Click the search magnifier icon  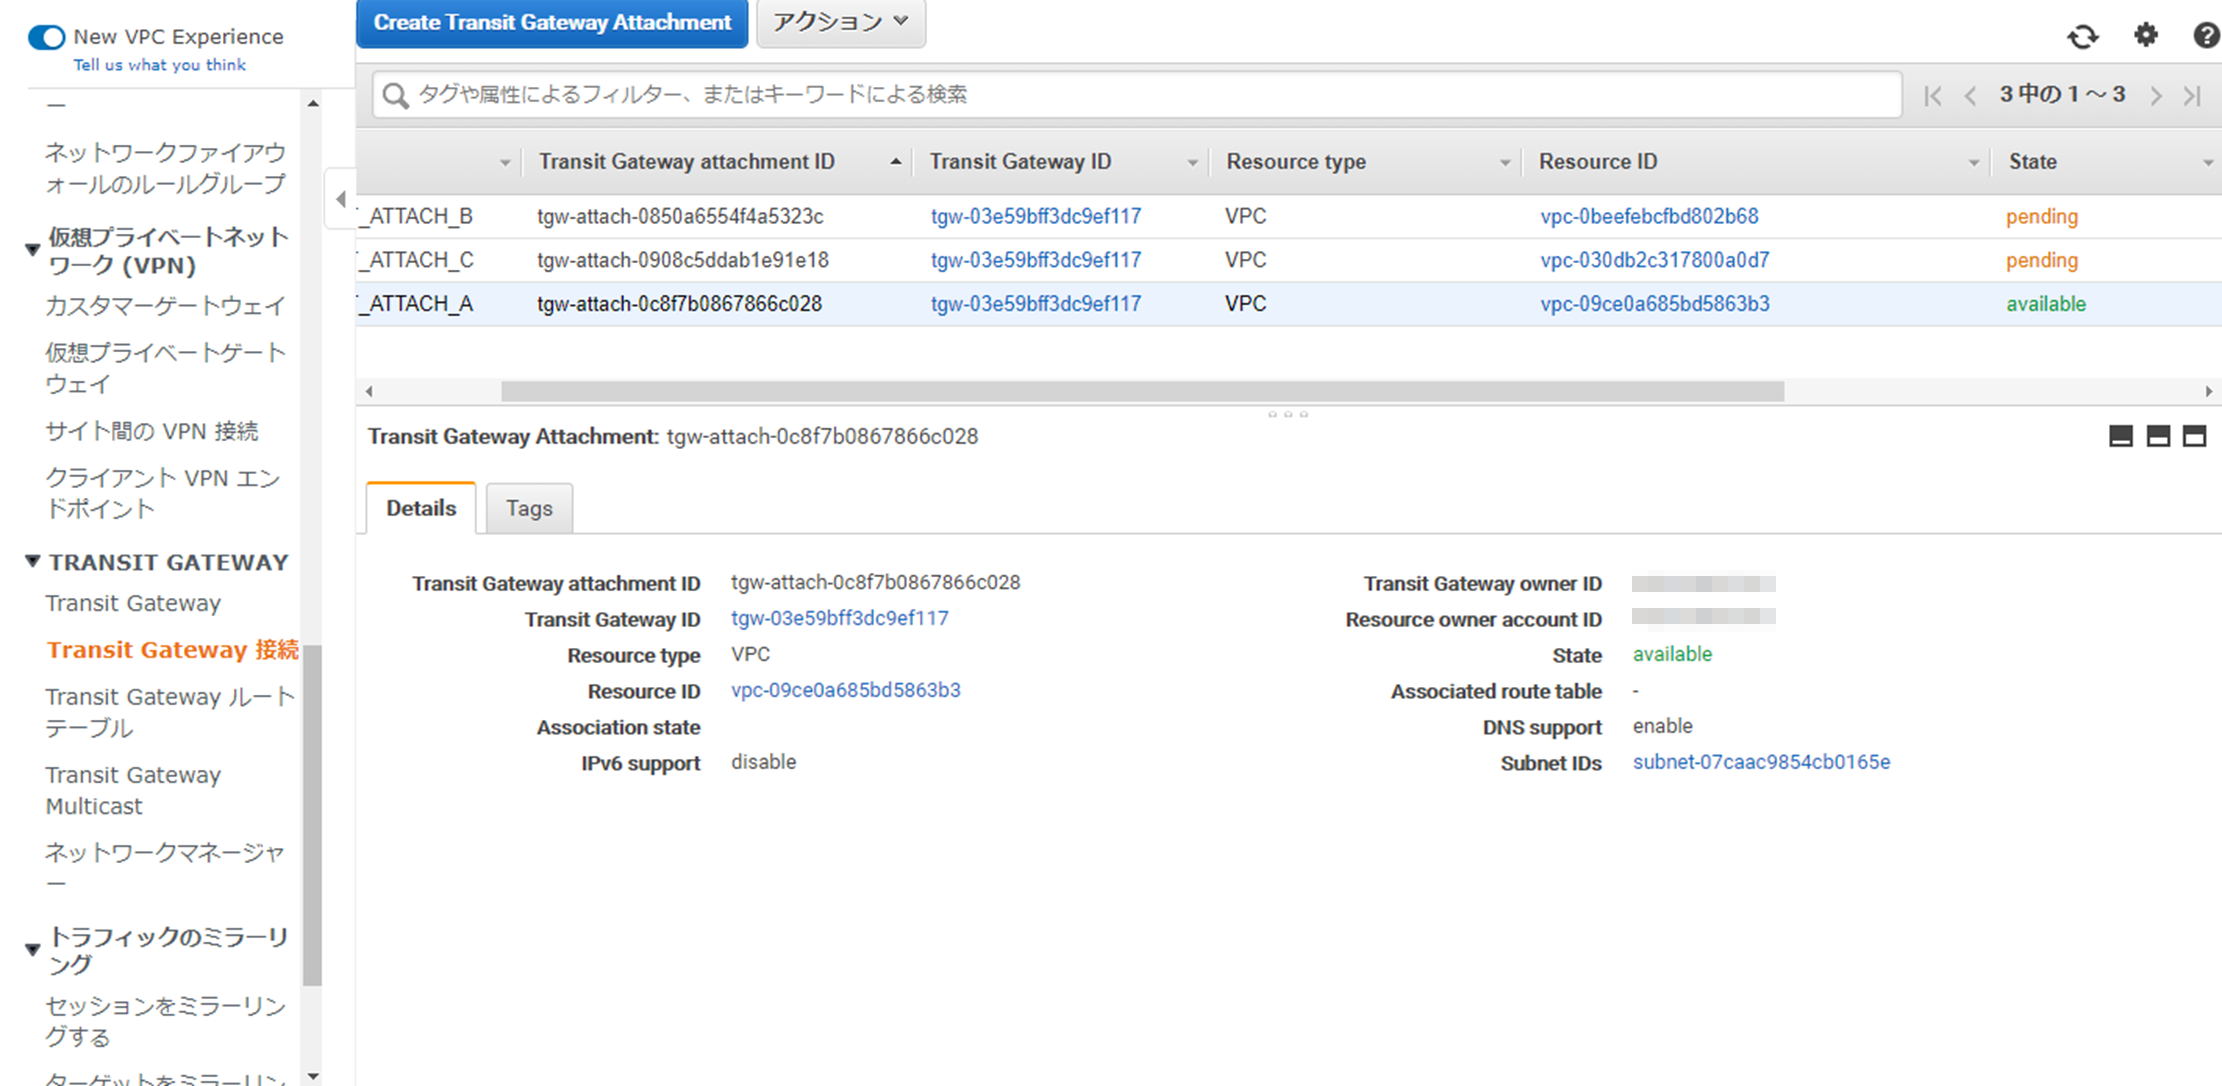(396, 95)
